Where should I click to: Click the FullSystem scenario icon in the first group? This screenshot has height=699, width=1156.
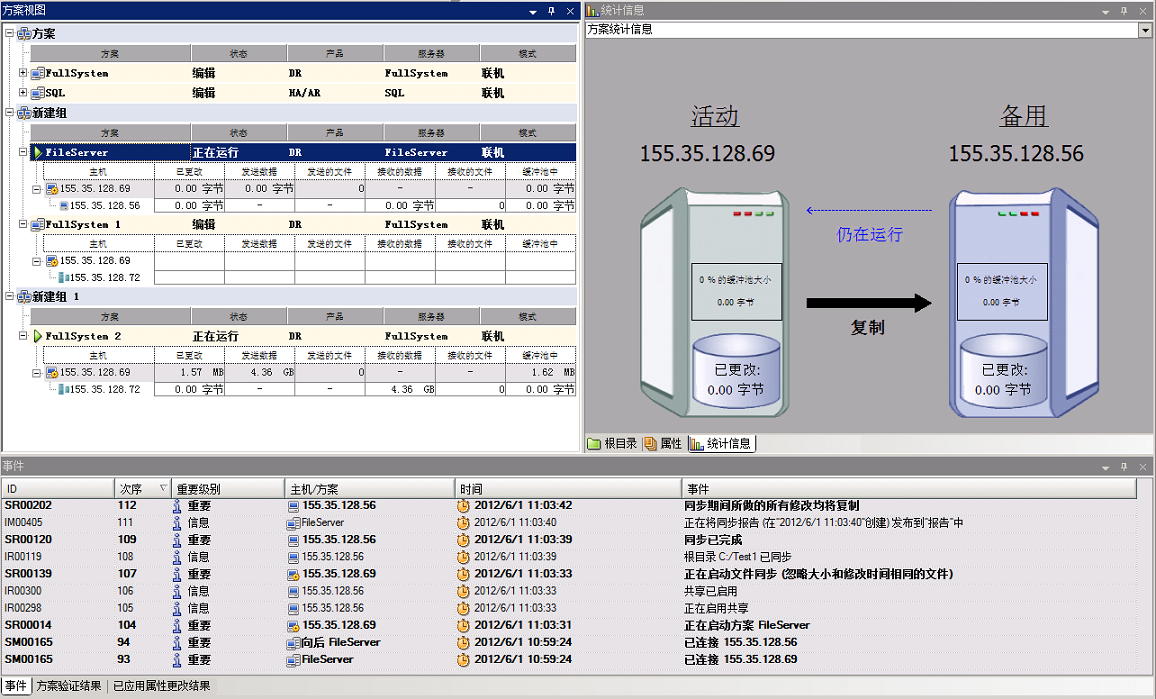click(x=38, y=73)
